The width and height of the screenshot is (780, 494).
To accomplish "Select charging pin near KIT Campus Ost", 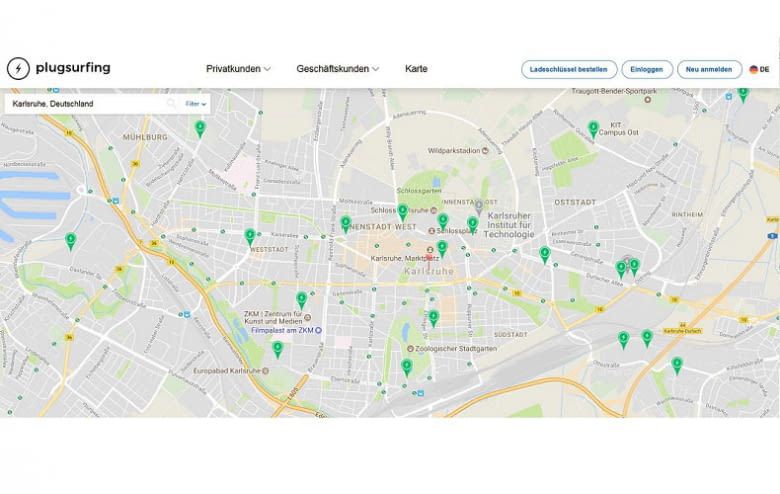I will (593, 129).
